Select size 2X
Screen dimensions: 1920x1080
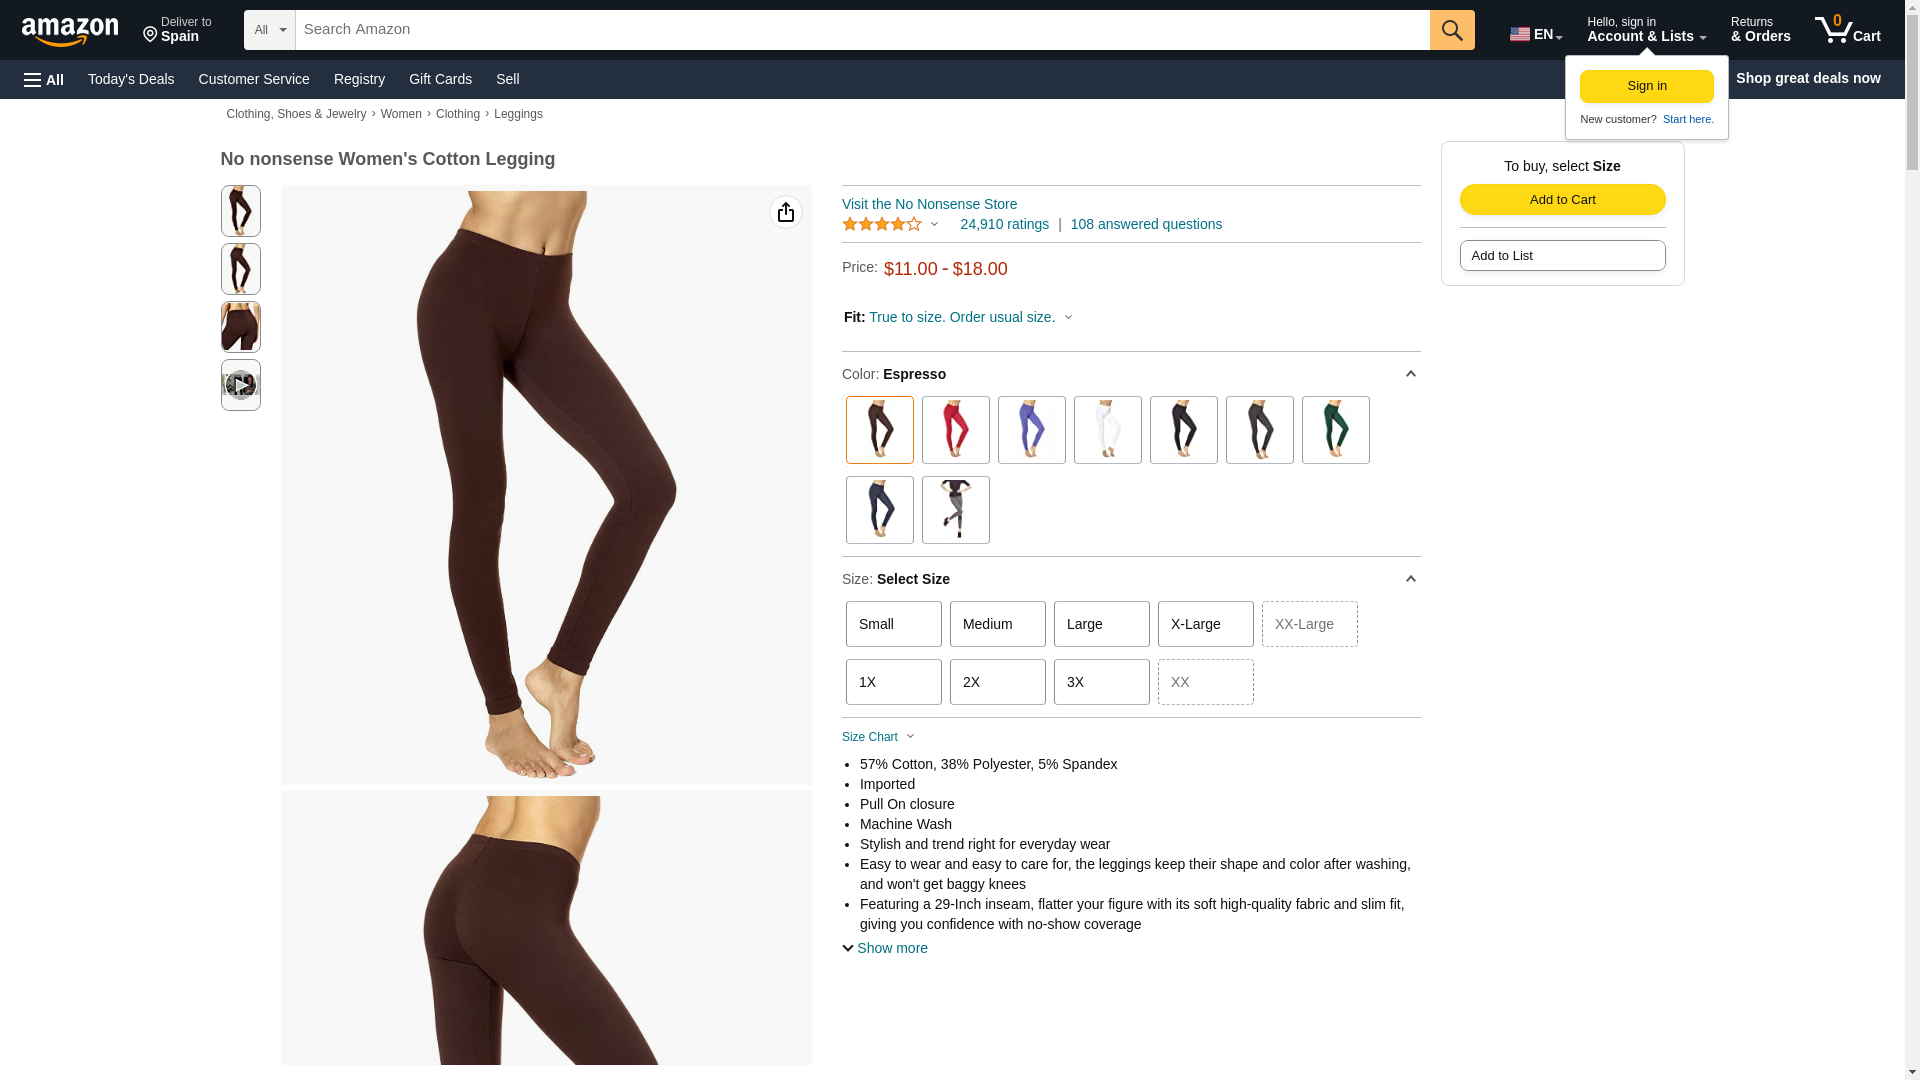[x=998, y=682]
